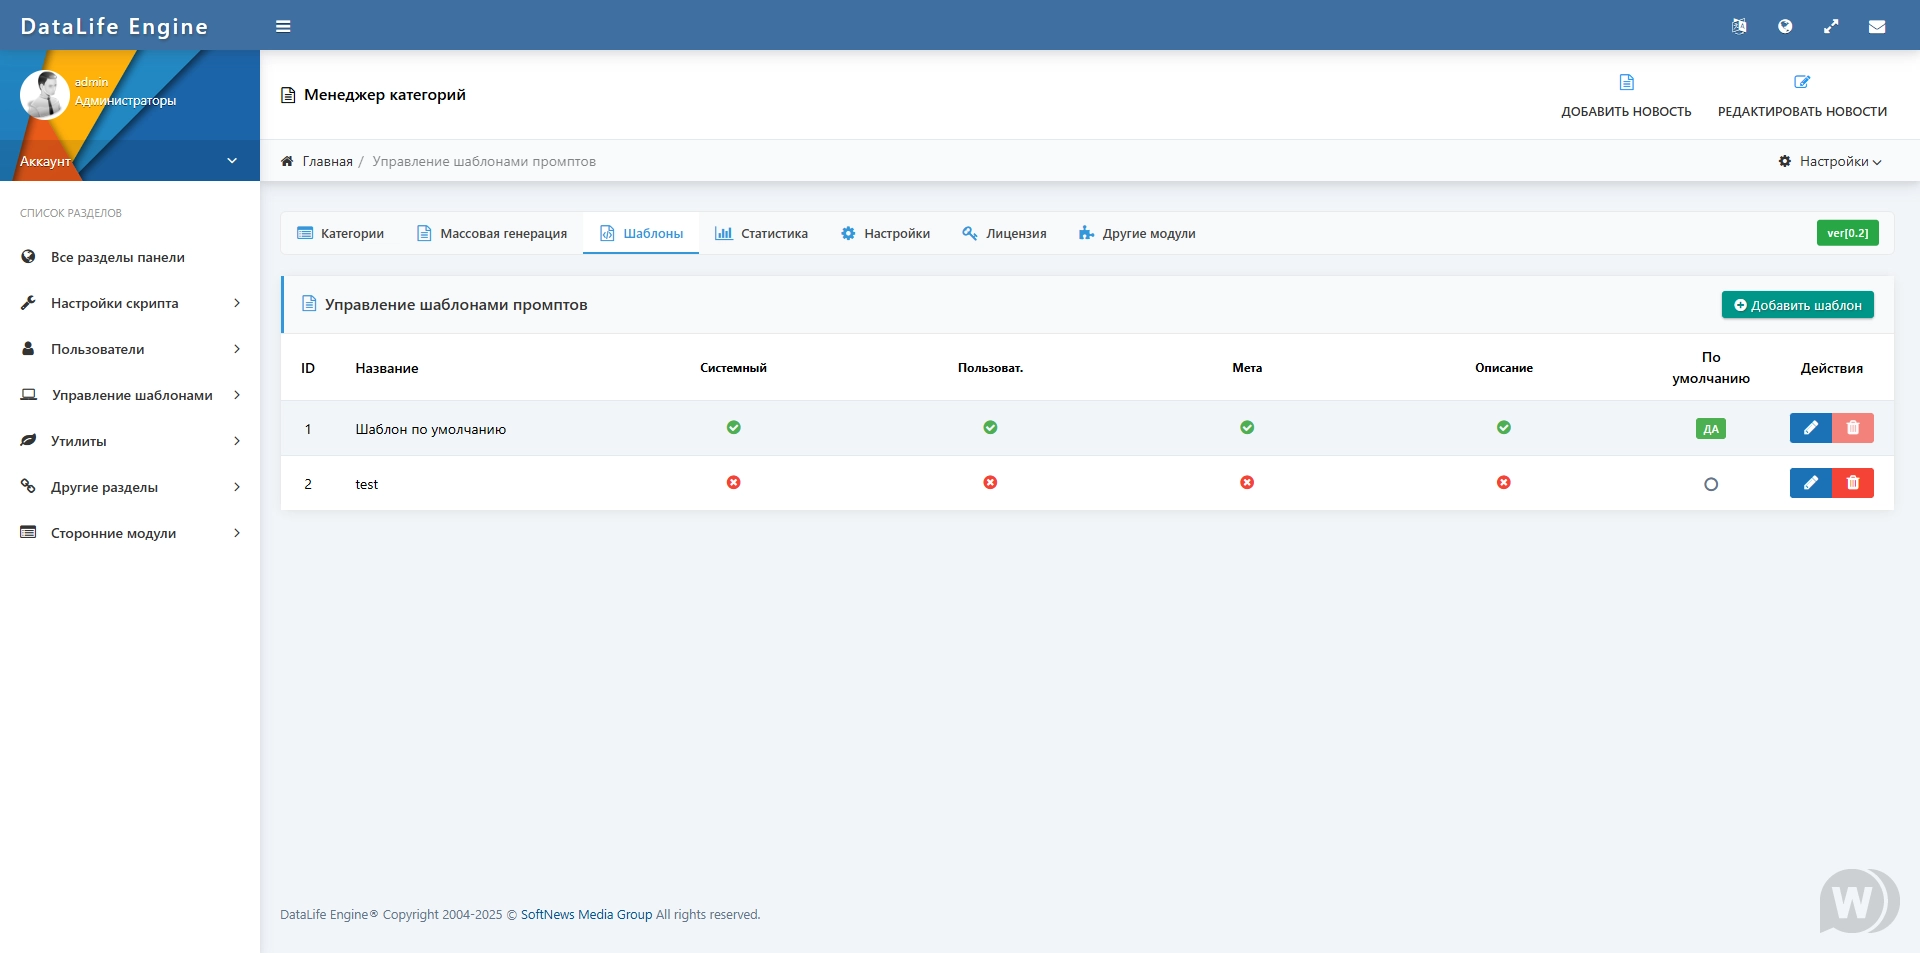
Task: Edit the 'test' template with pencil icon
Action: [x=1810, y=483]
